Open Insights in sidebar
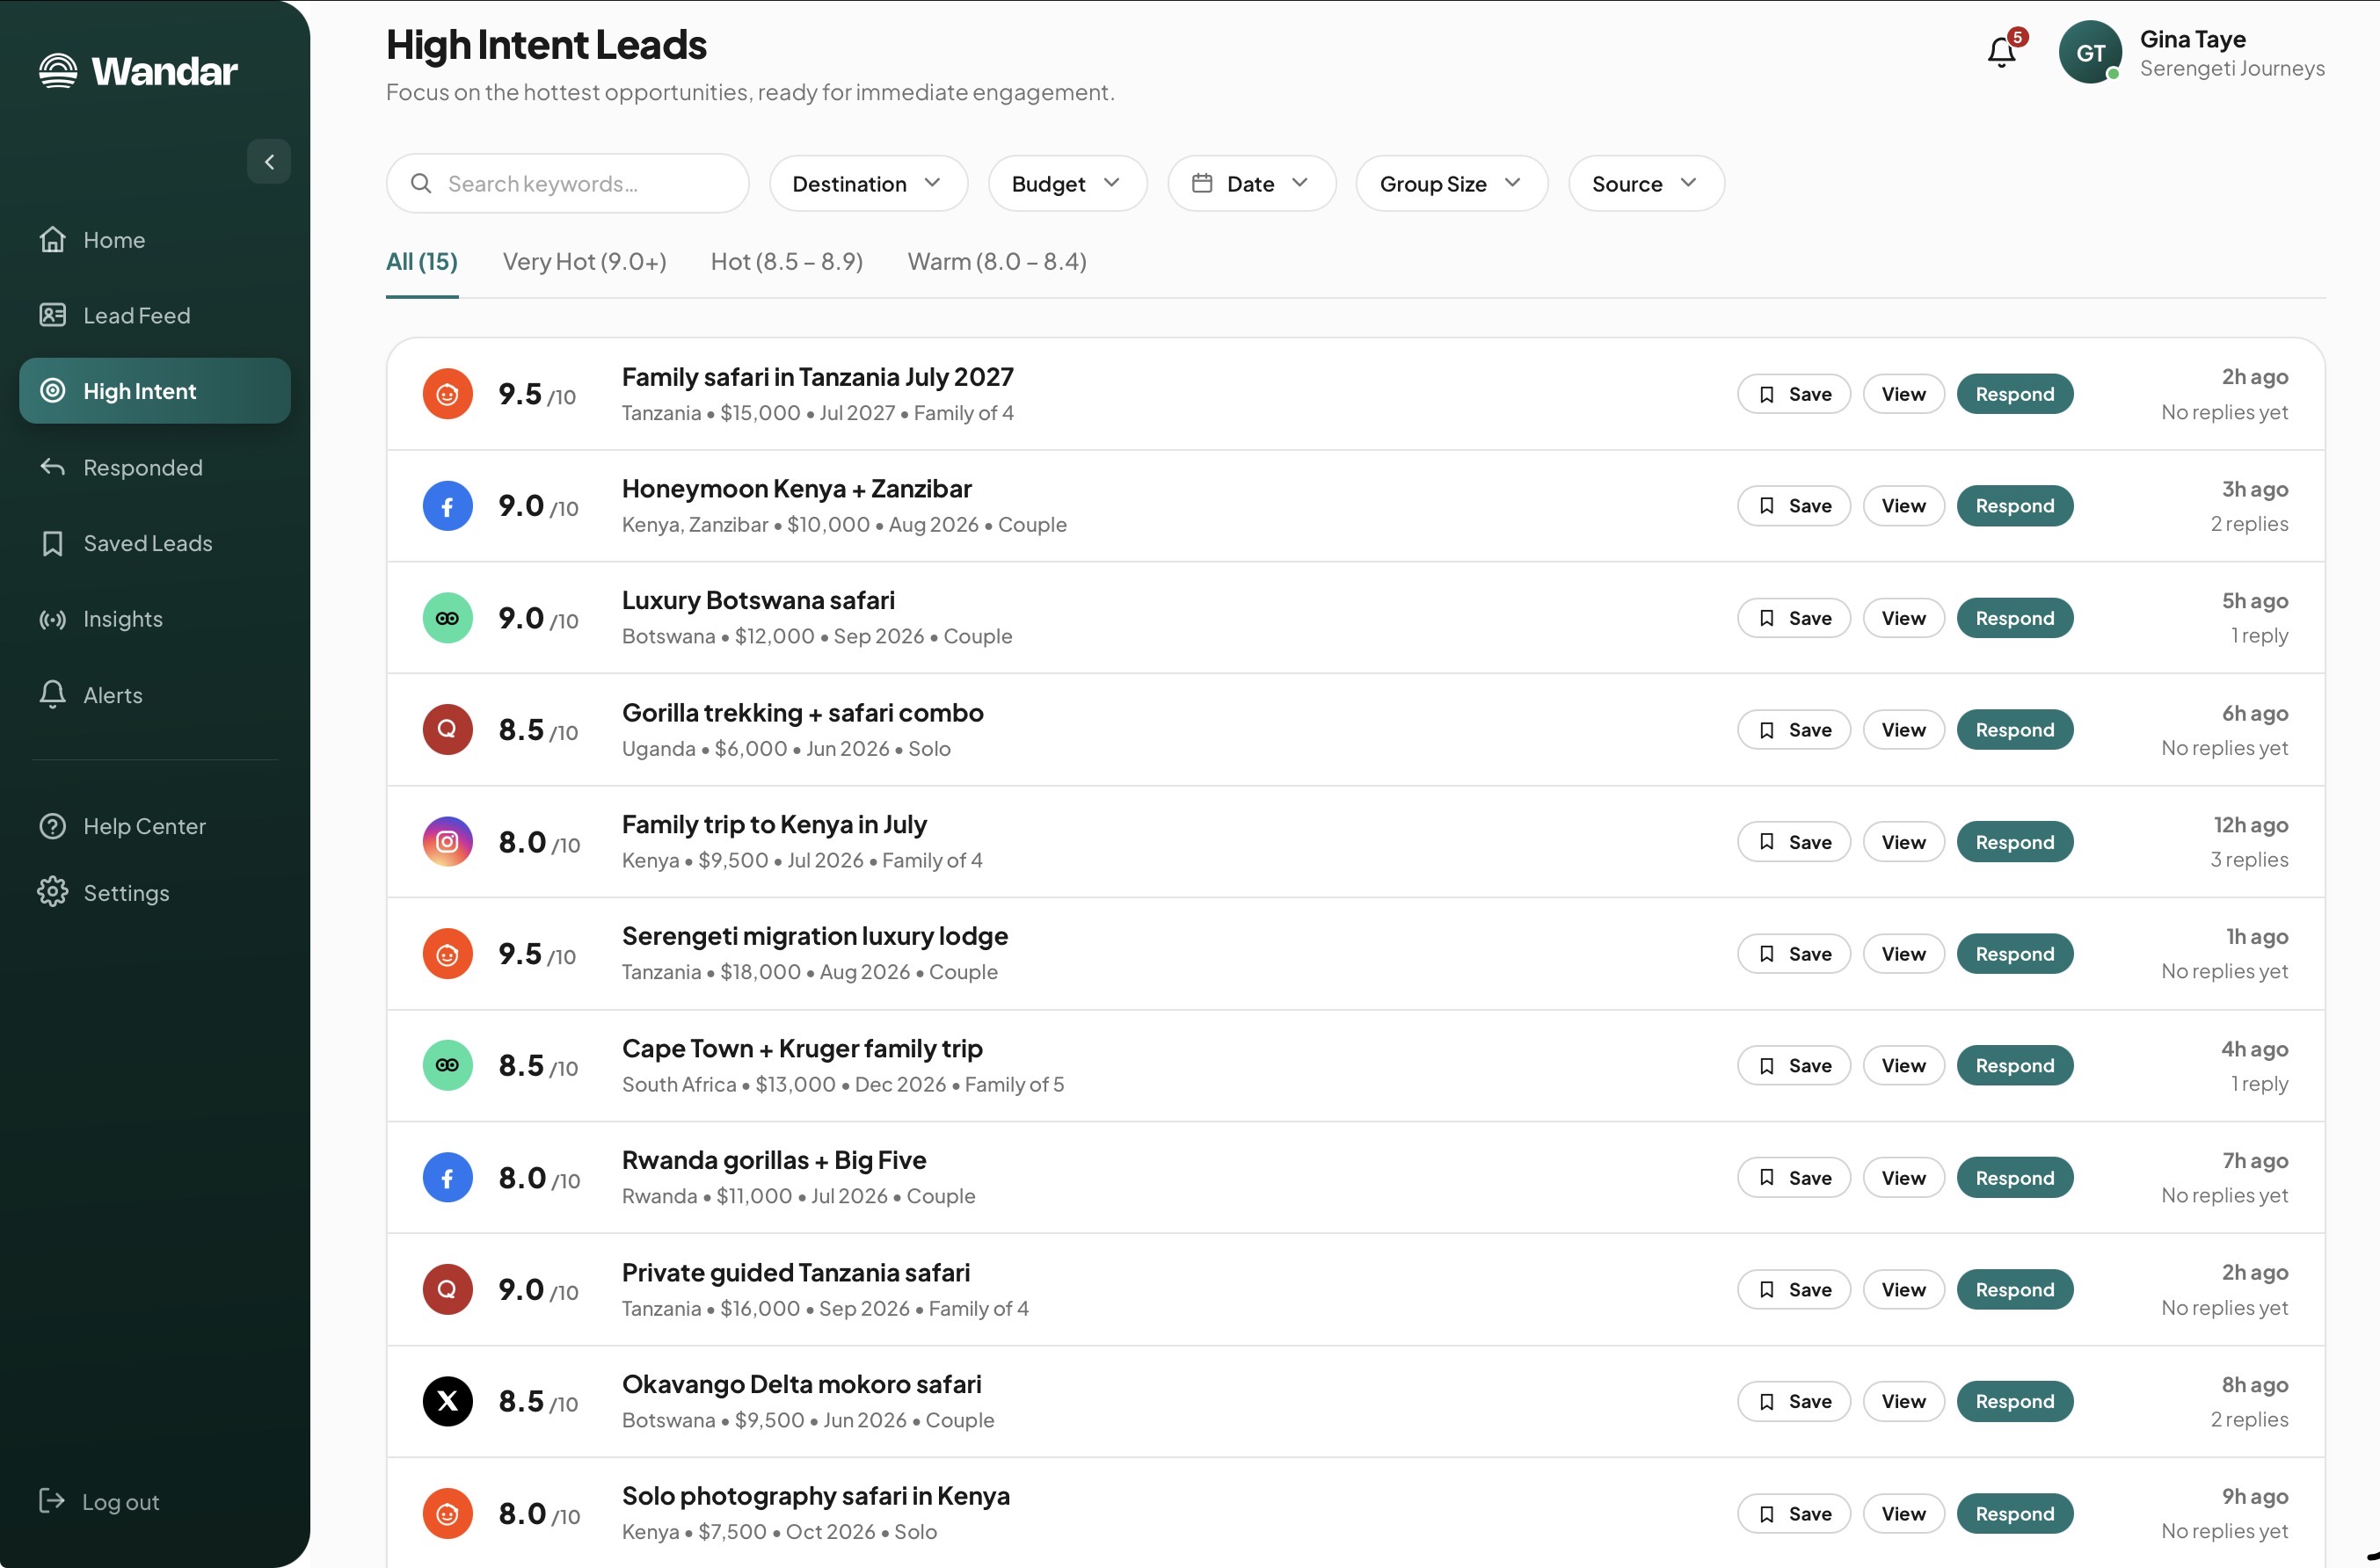Viewport: 2380px width, 1568px height. coord(155,619)
